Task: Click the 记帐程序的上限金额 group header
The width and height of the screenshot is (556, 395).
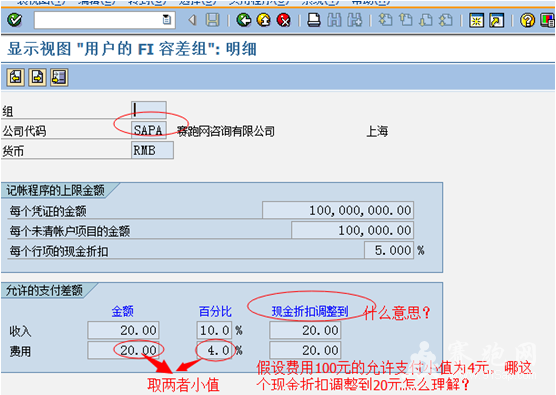Action: click(x=56, y=190)
